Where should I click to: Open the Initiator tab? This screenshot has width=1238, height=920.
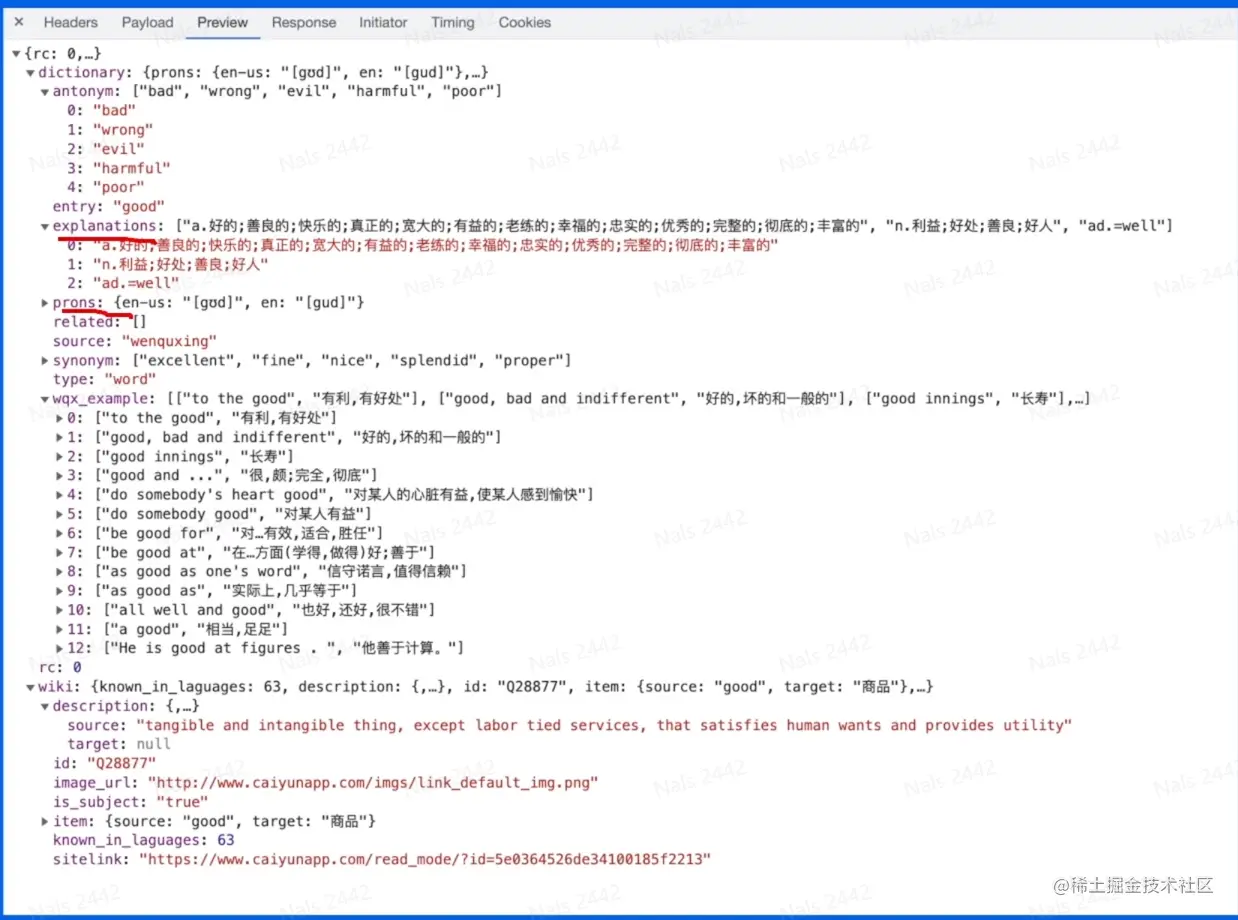click(x=383, y=22)
